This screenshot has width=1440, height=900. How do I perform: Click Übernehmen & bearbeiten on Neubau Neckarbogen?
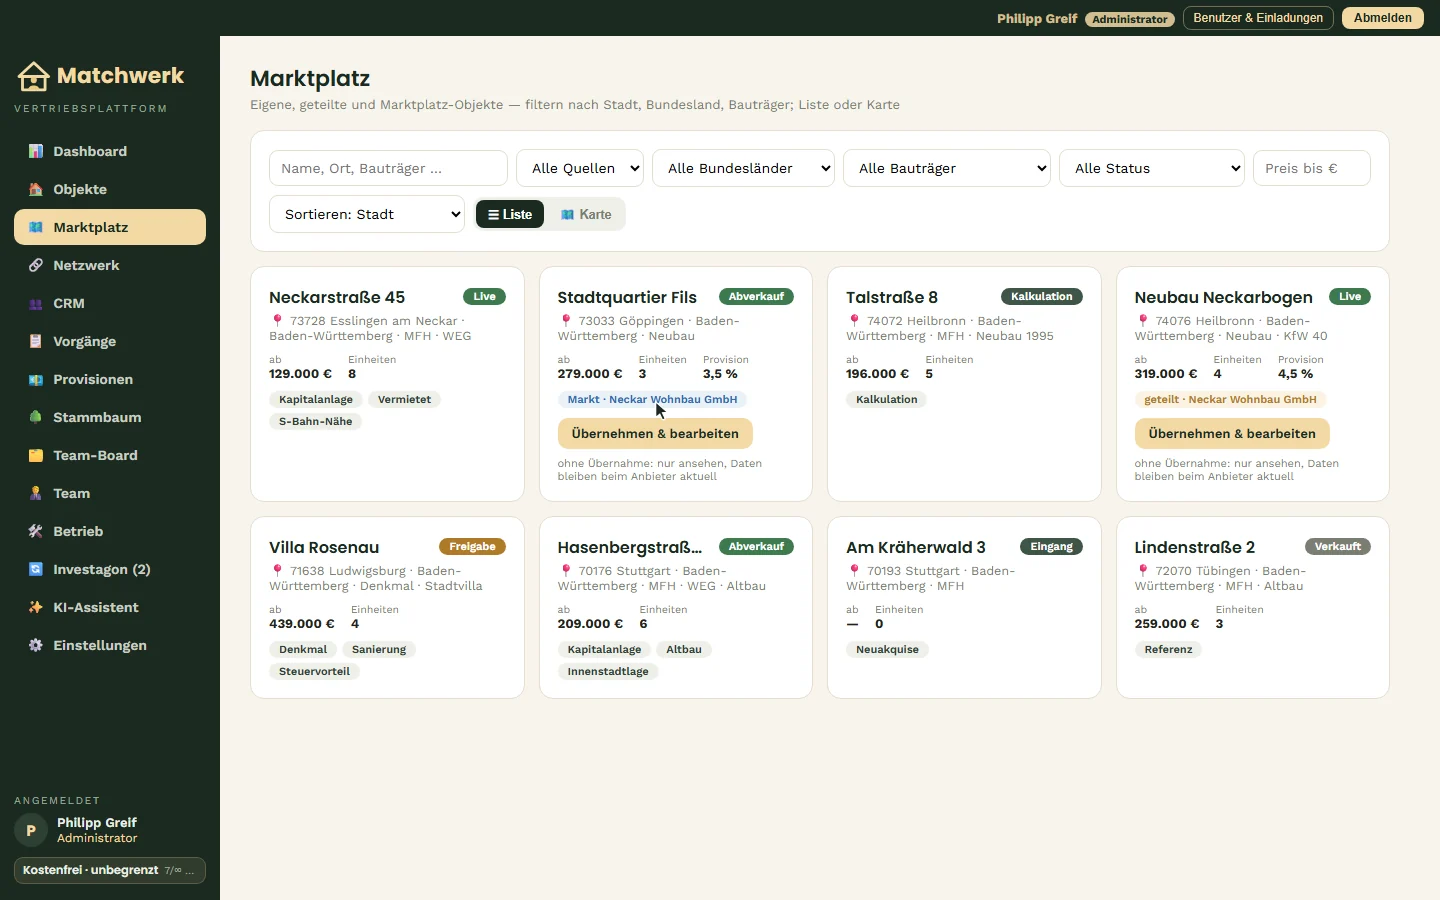[x=1232, y=433]
